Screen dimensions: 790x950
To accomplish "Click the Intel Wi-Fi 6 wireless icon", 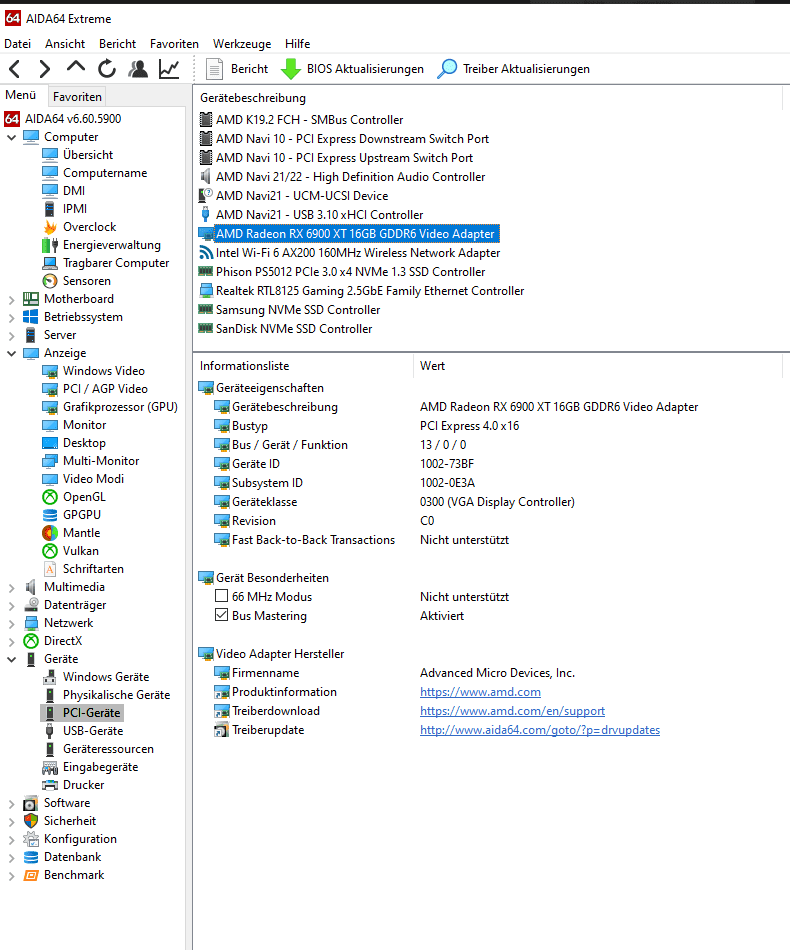I will 206,253.
